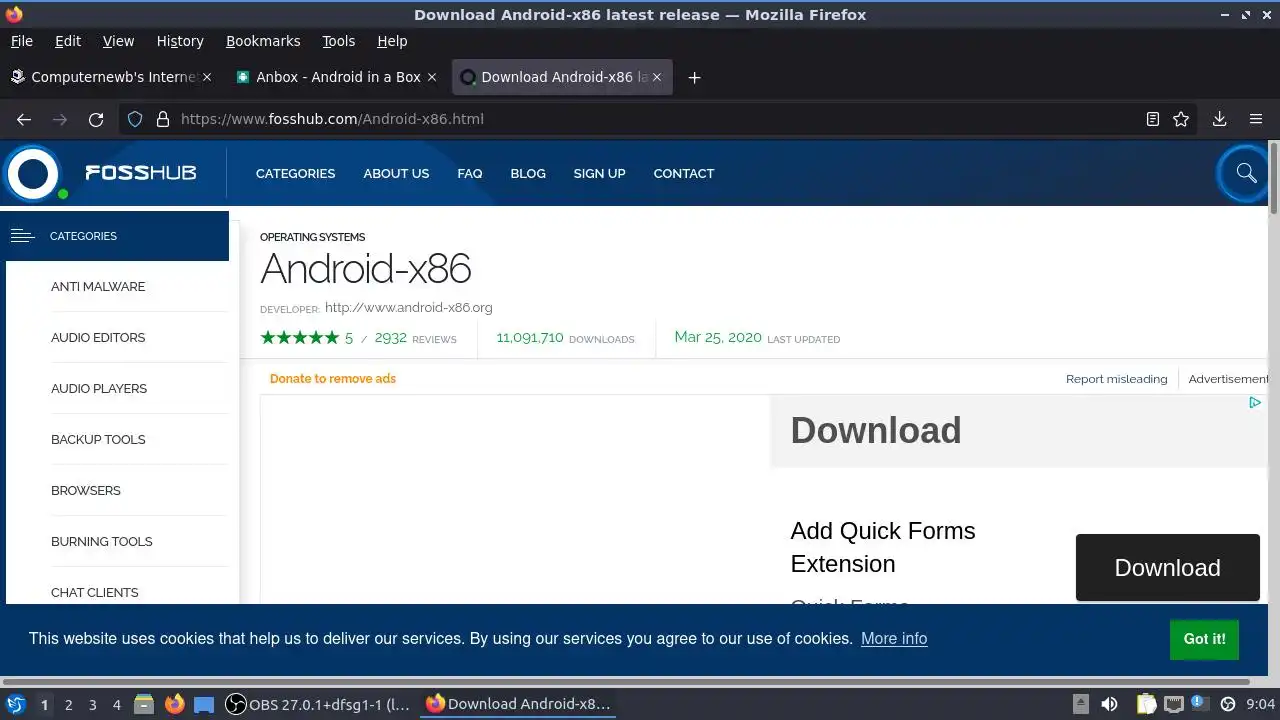Switch to Computernewb's Internet tab
1280x720 pixels.
coord(112,77)
